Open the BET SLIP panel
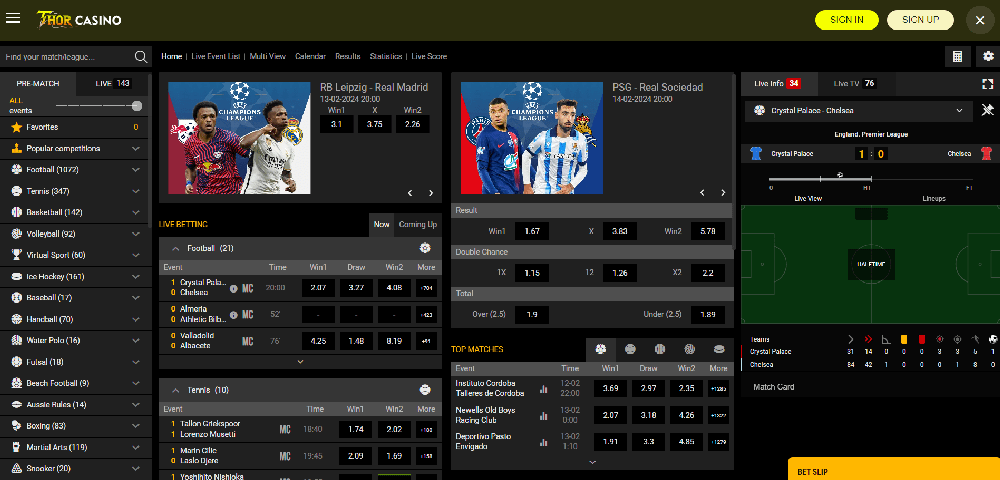Image resolution: width=1000 pixels, height=480 pixels. (894, 469)
